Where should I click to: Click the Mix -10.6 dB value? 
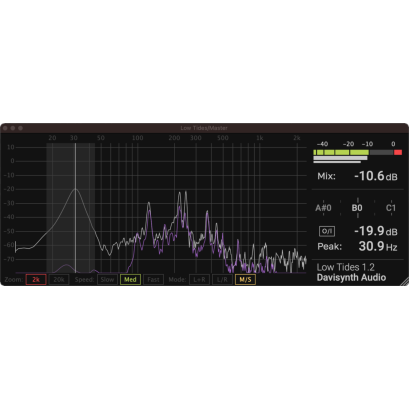pos(376,176)
